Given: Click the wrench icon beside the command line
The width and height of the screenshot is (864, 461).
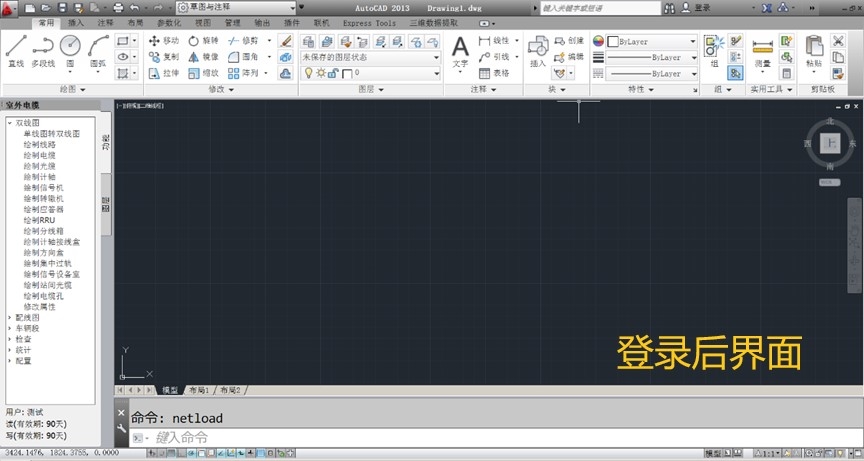Looking at the screenshot, I should [122, 428].
